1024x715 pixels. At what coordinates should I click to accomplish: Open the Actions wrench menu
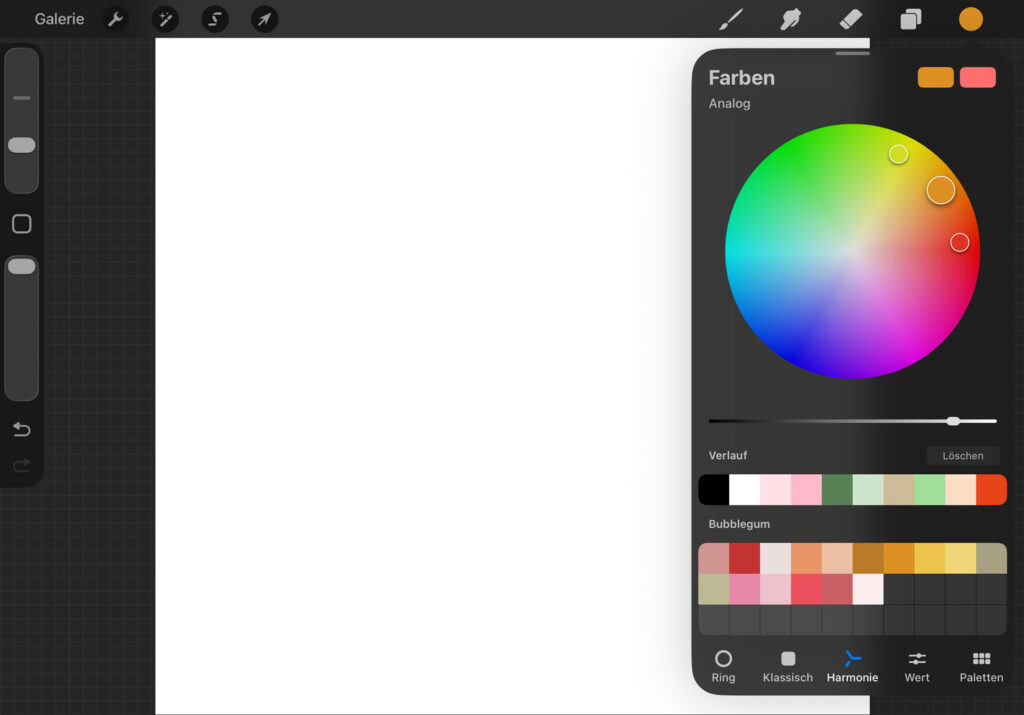(116, 19)
